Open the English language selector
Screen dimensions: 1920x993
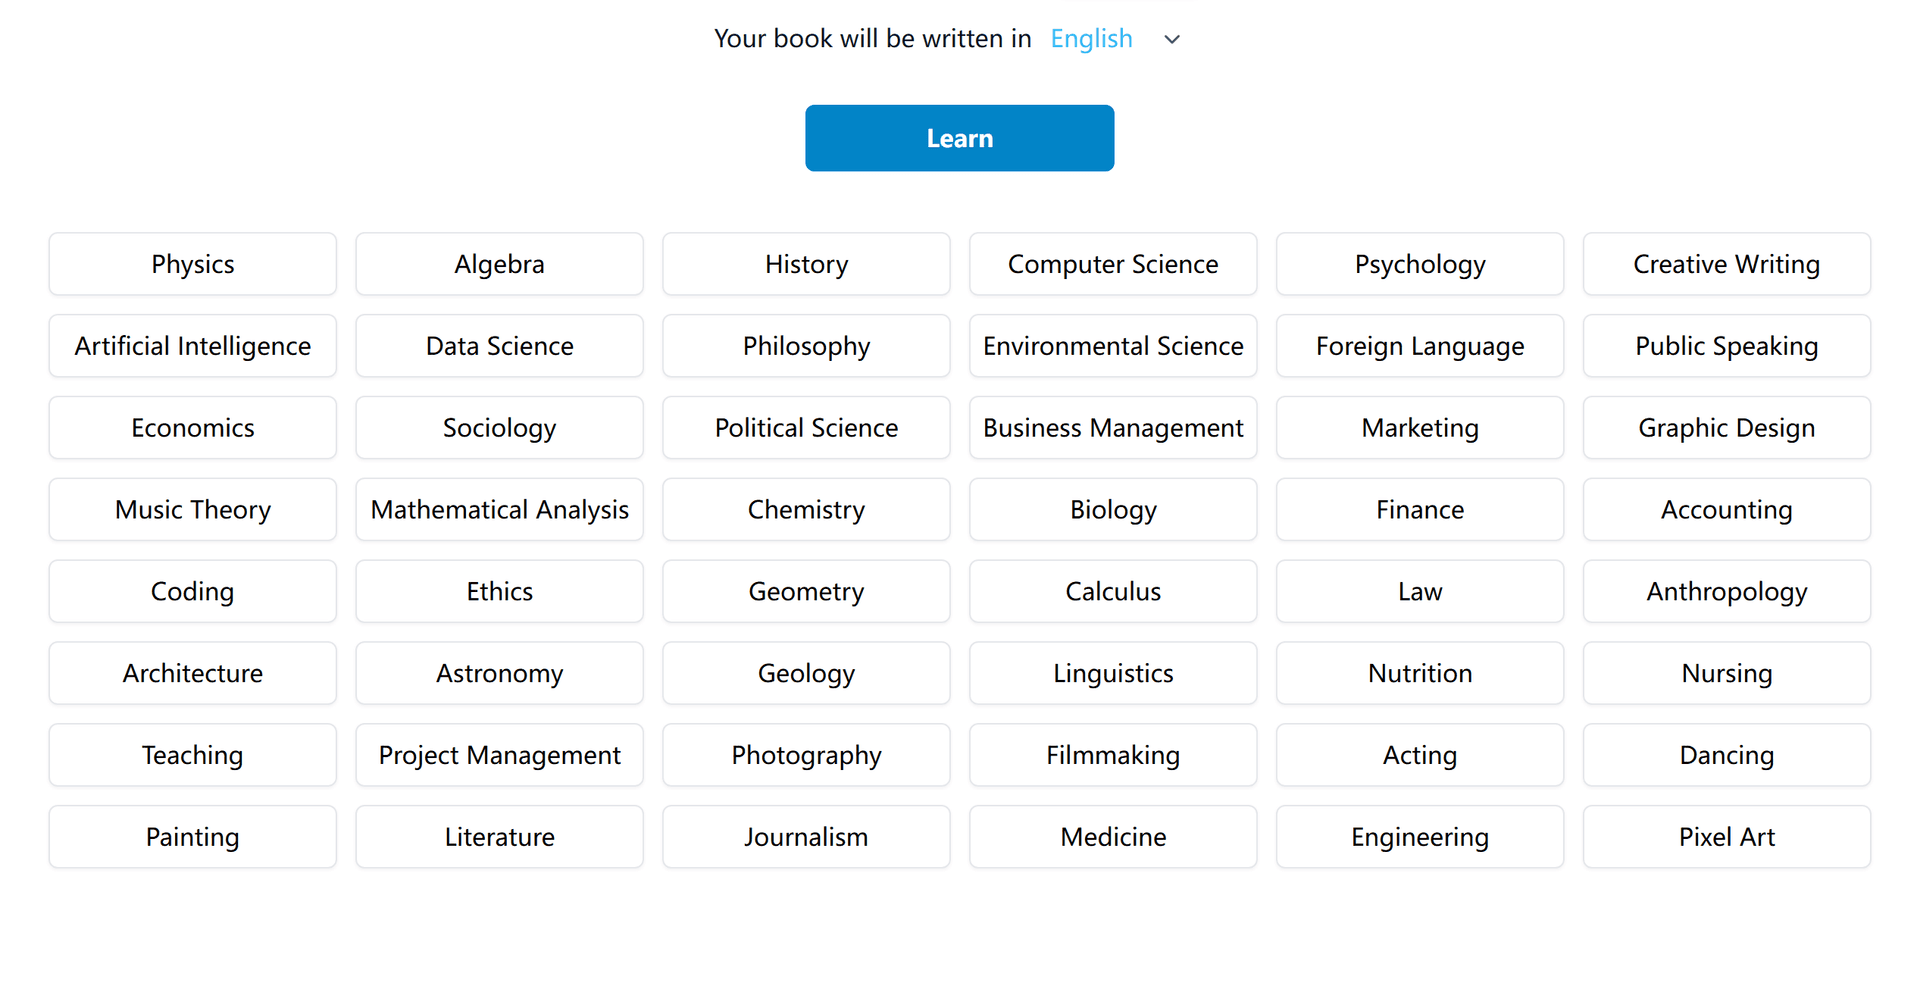tap(1091, 39)
